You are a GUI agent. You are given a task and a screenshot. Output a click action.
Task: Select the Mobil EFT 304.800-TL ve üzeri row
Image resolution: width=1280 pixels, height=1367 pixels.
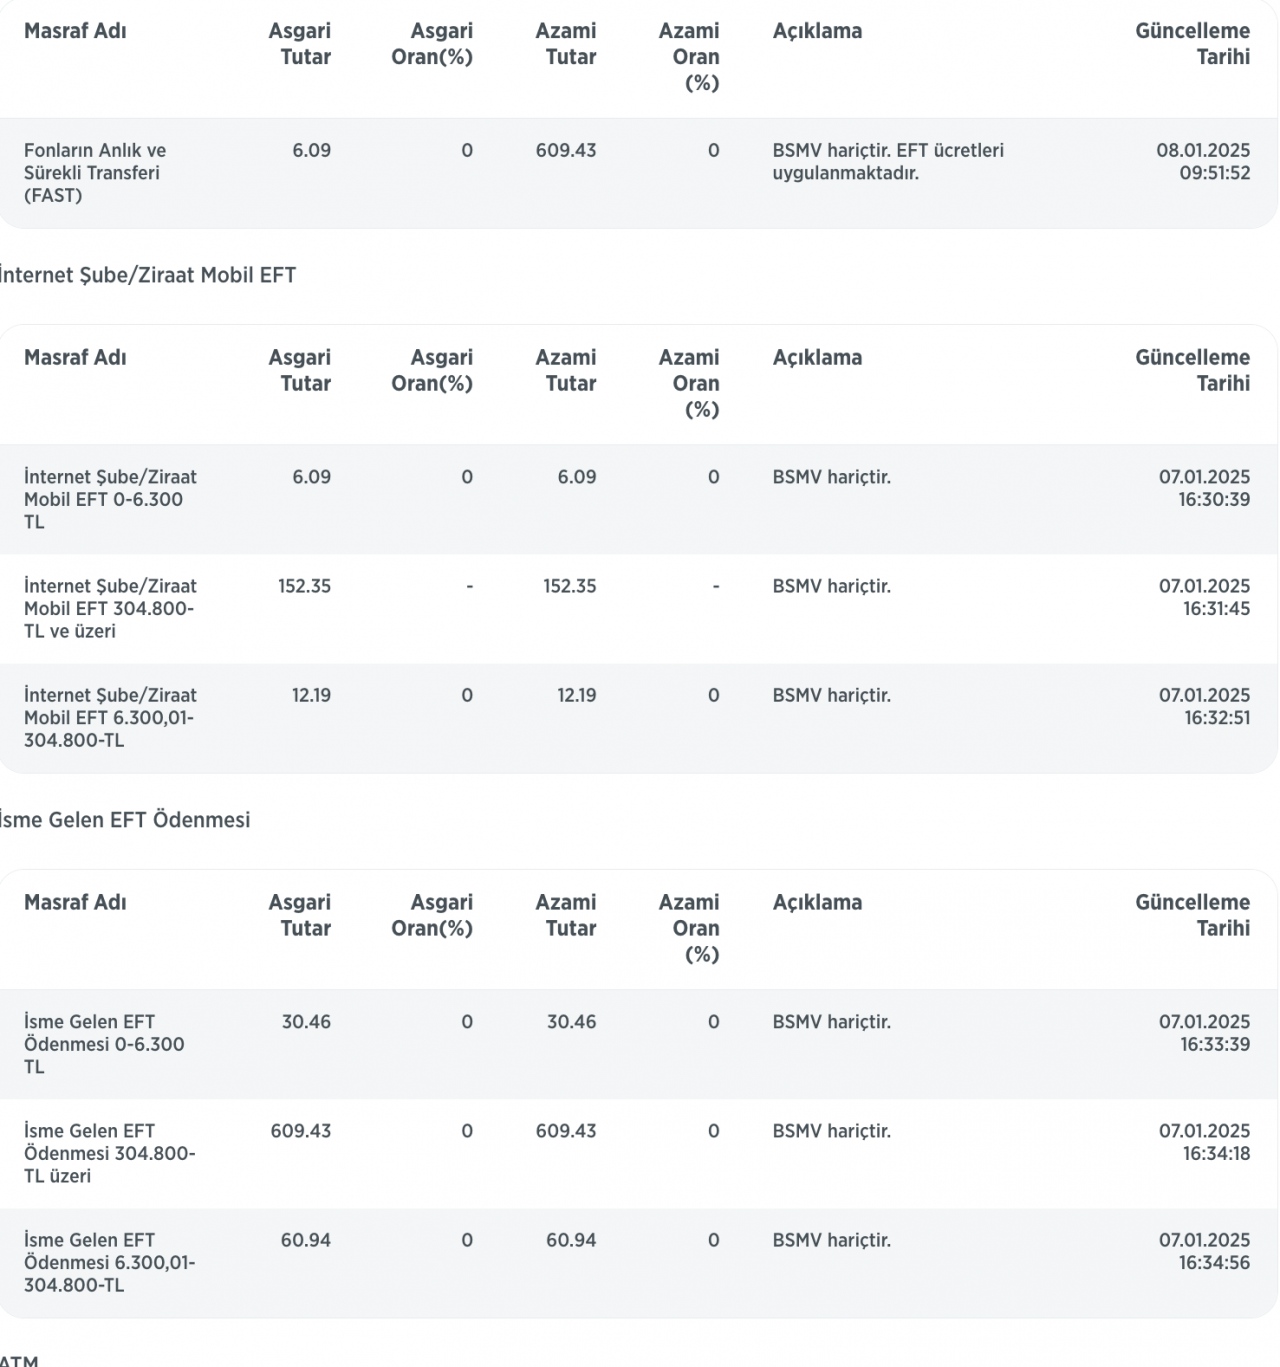point(638,609)
